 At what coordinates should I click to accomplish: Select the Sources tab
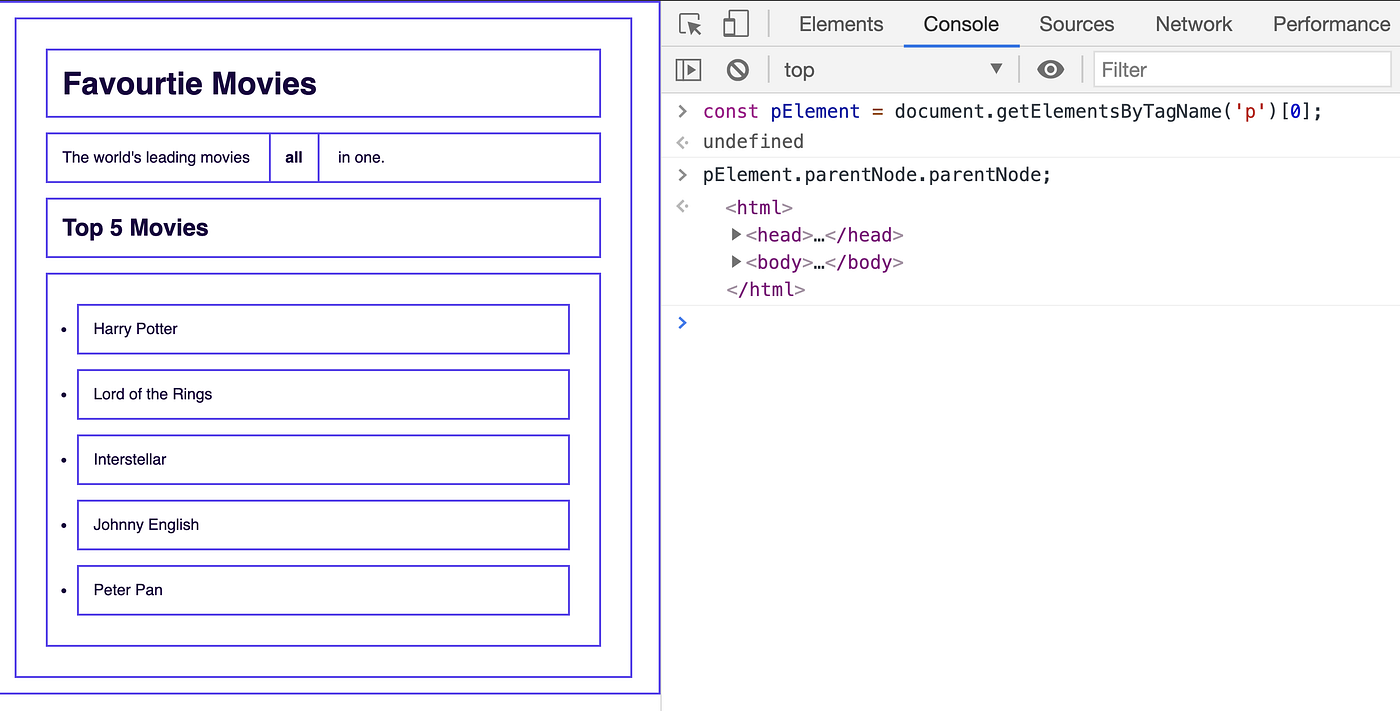(1076, 23)
